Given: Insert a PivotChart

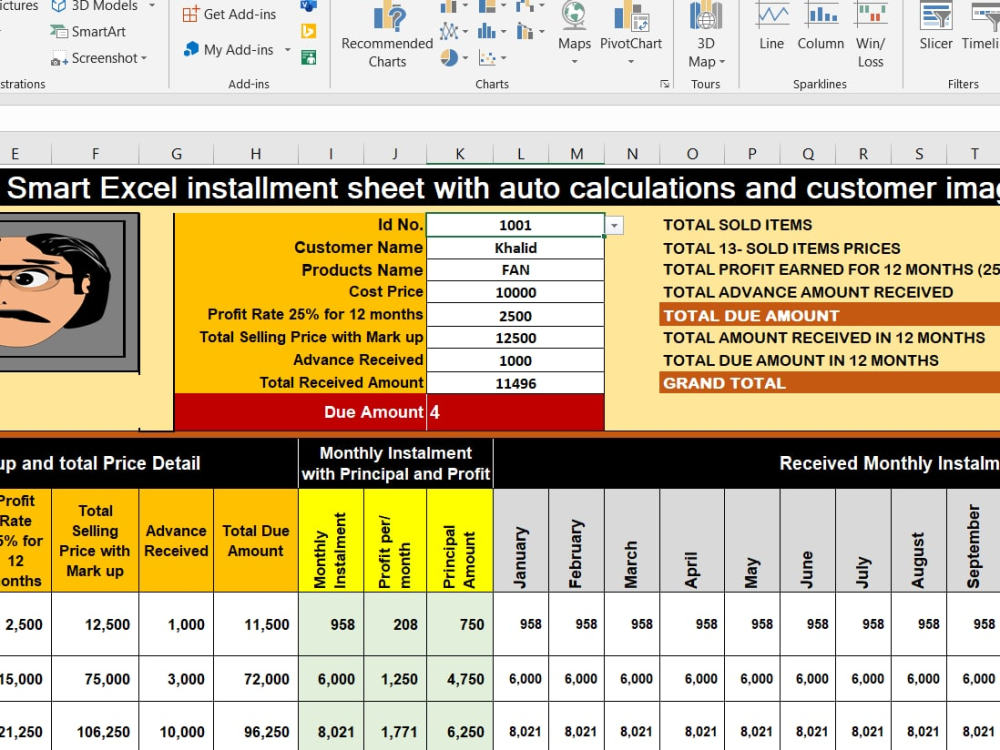Looking at the screenshot, I should click(631, 35).
